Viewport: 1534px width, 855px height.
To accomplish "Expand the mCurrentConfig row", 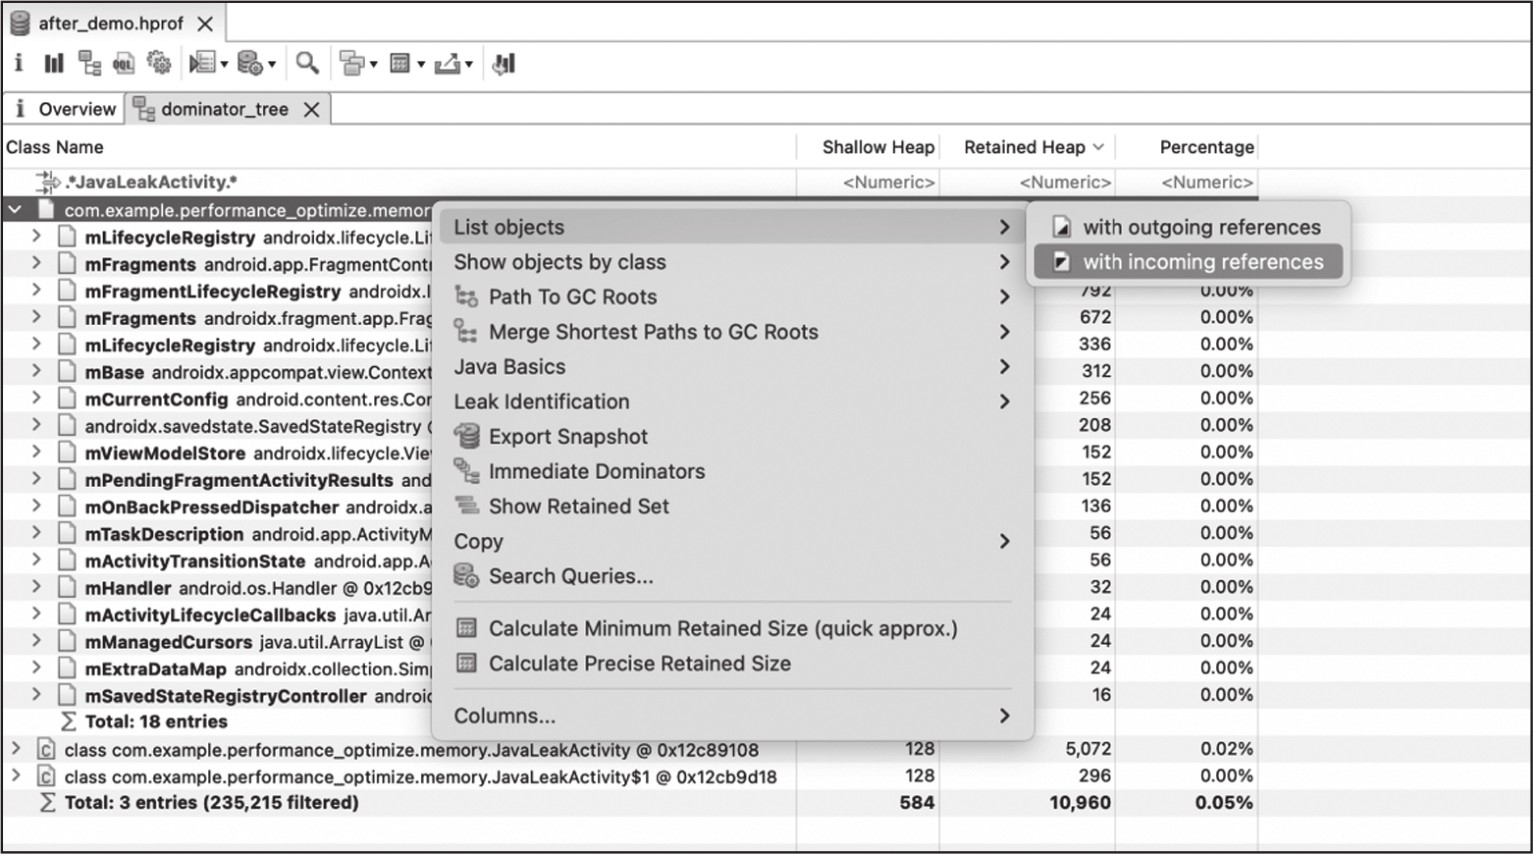I will [36, 399].
